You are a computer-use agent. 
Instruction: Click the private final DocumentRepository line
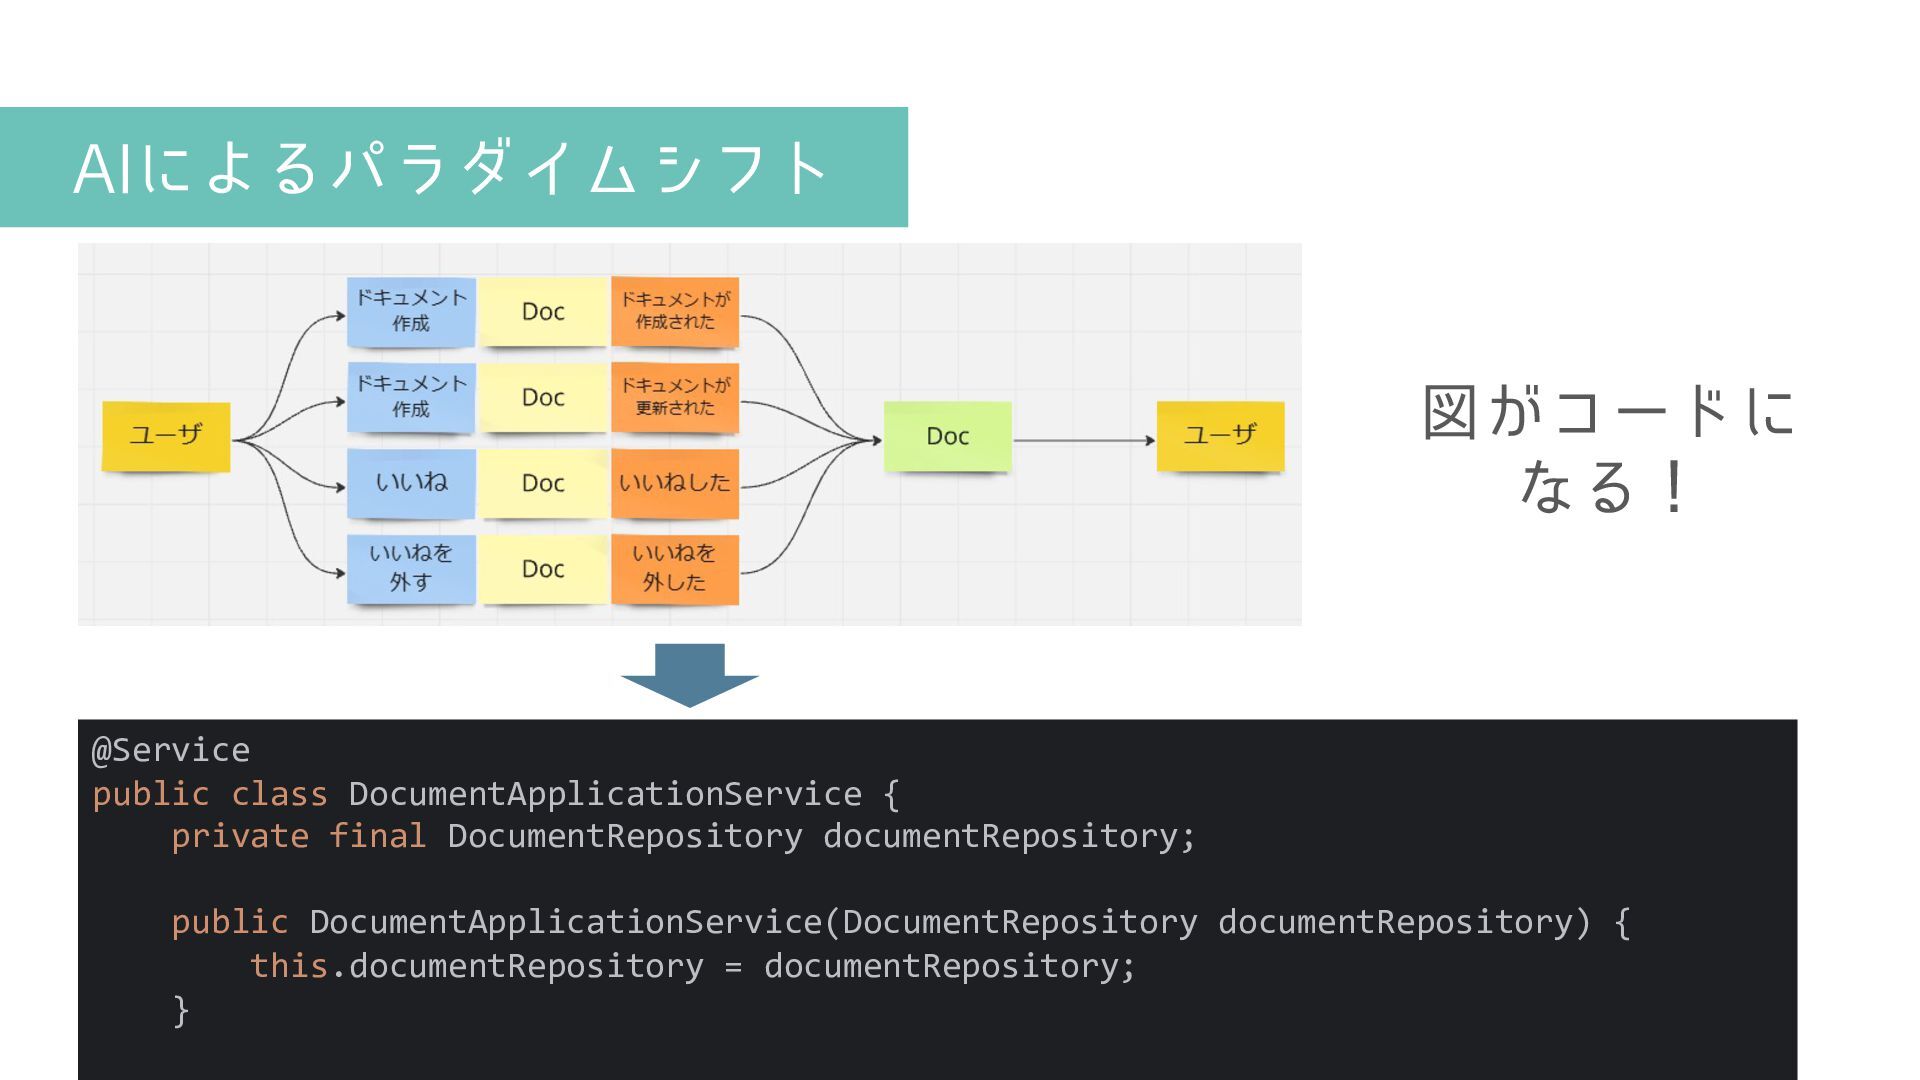[683, 836]
